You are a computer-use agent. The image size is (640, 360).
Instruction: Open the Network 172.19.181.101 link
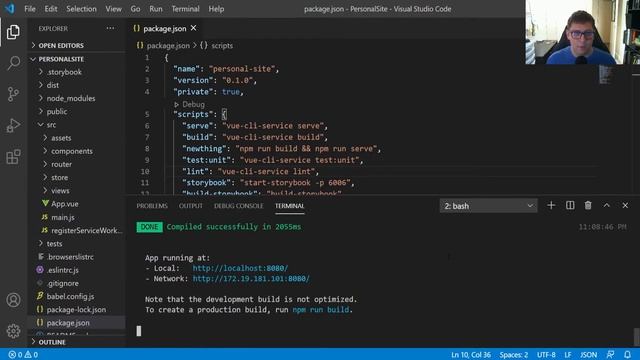[x=251, y=278]
